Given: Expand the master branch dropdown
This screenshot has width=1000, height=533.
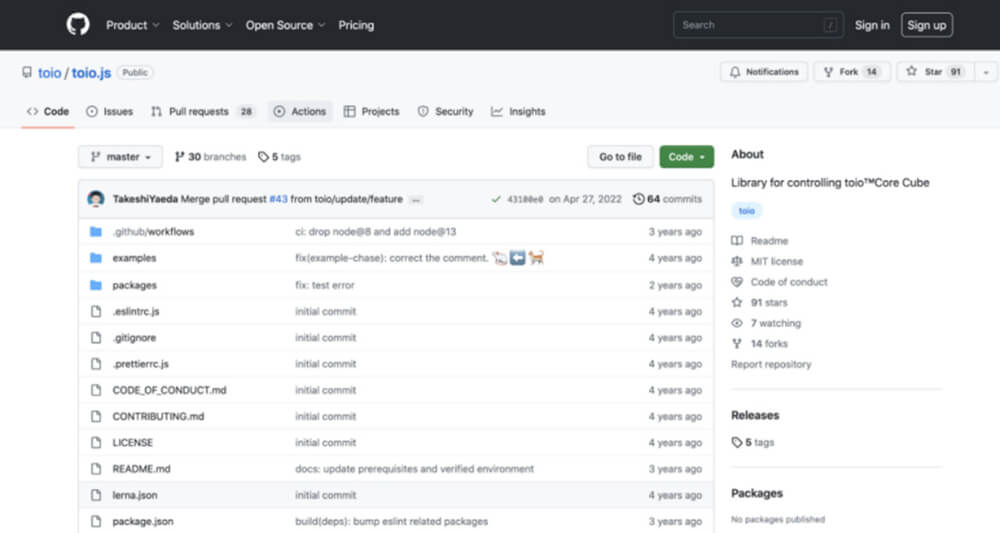Looking at the screenshot, I should click(x=121, y=157).
